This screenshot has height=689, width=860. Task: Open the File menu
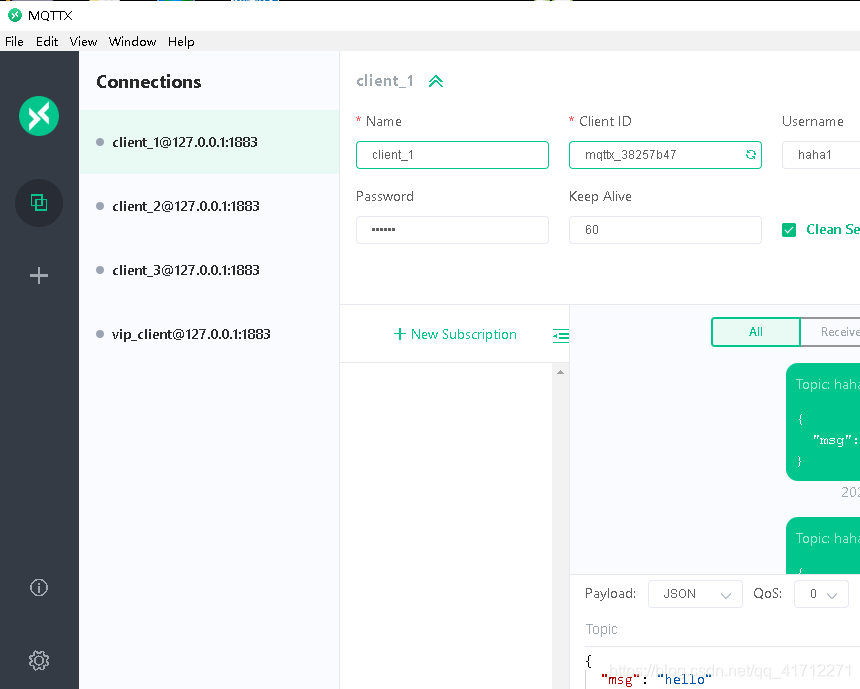14,42
